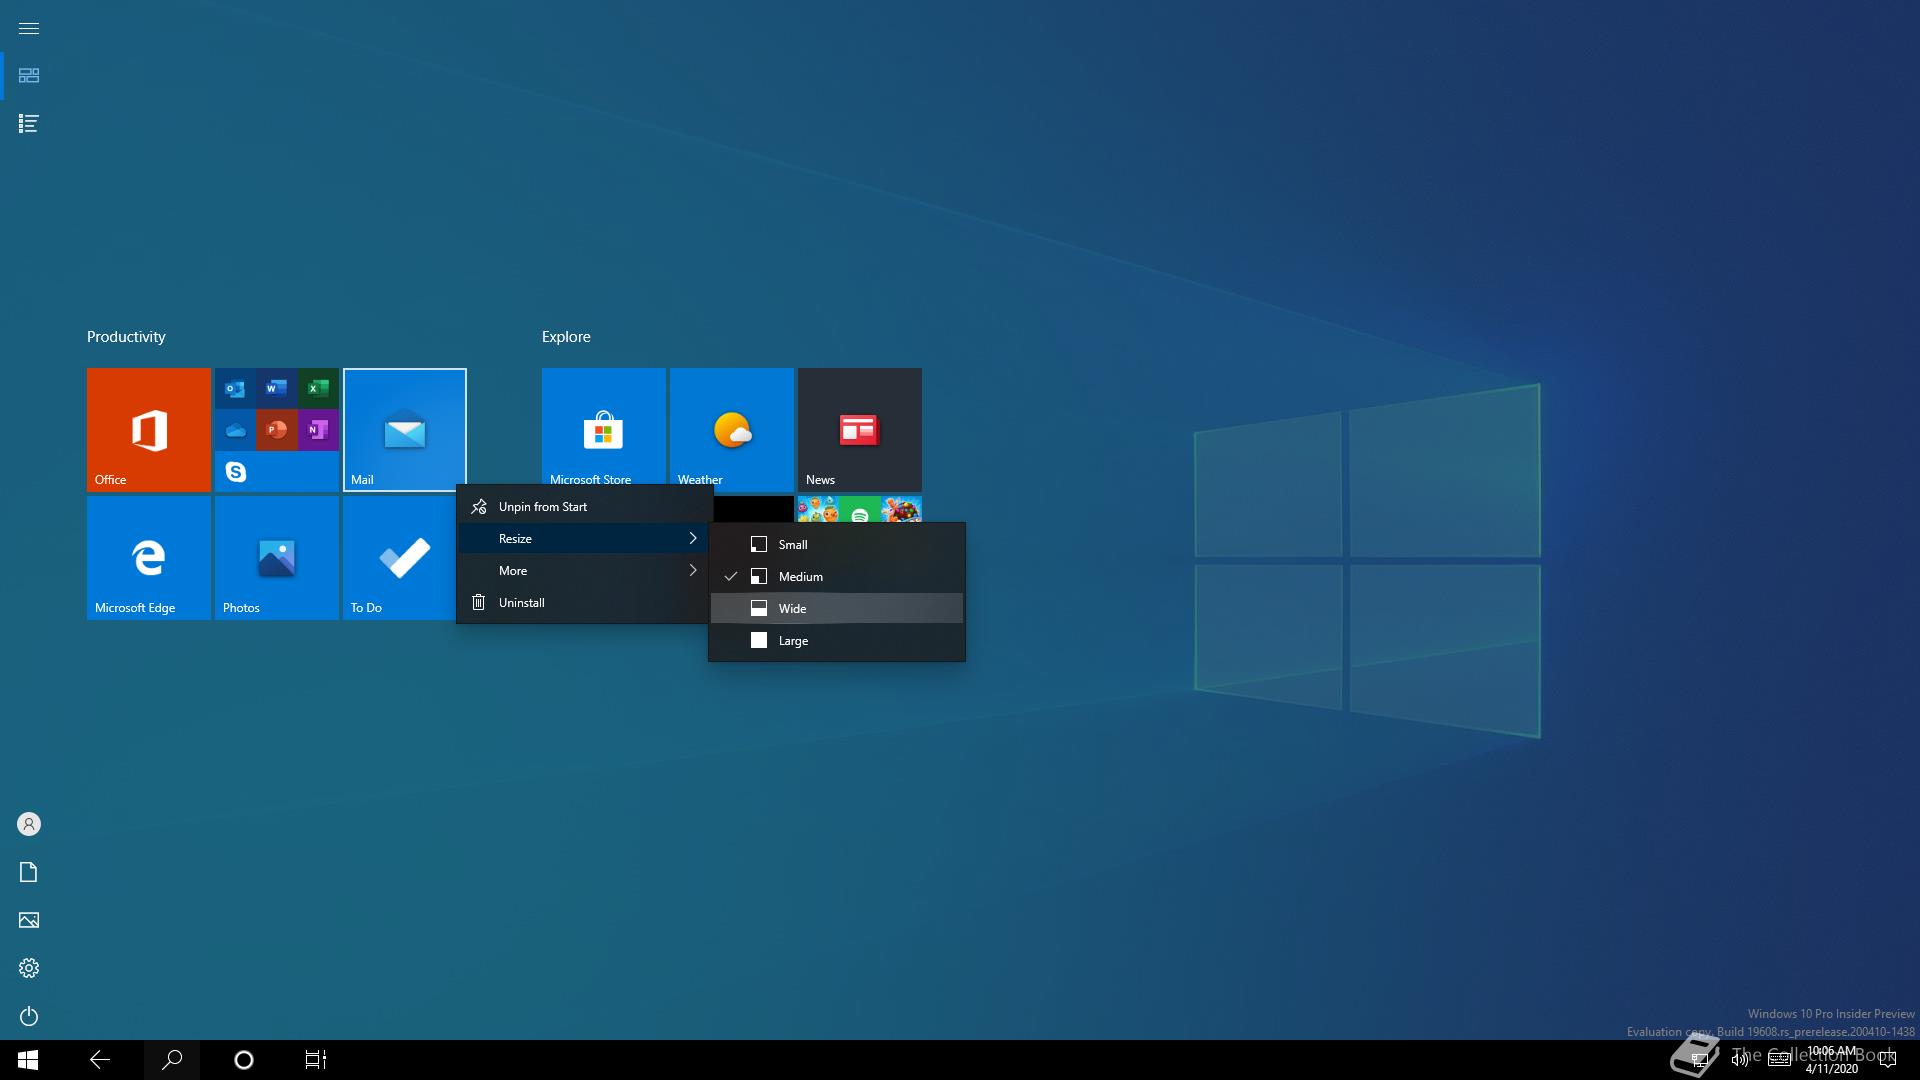Click the Productivity group header

pos(126,337)
